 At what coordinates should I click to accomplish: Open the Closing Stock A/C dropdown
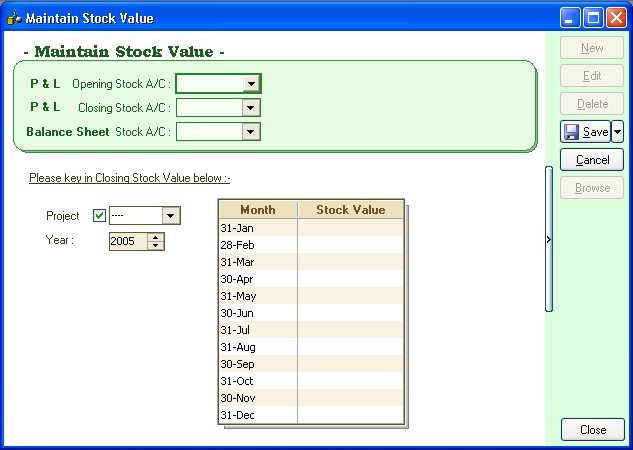click(251, 108)
